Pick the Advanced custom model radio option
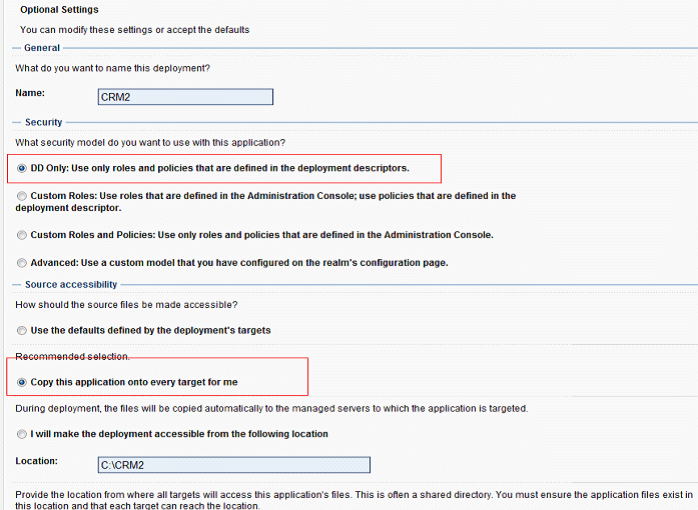Image resolution: width=698 pixels, height=510 pixels. pos(21,263)
